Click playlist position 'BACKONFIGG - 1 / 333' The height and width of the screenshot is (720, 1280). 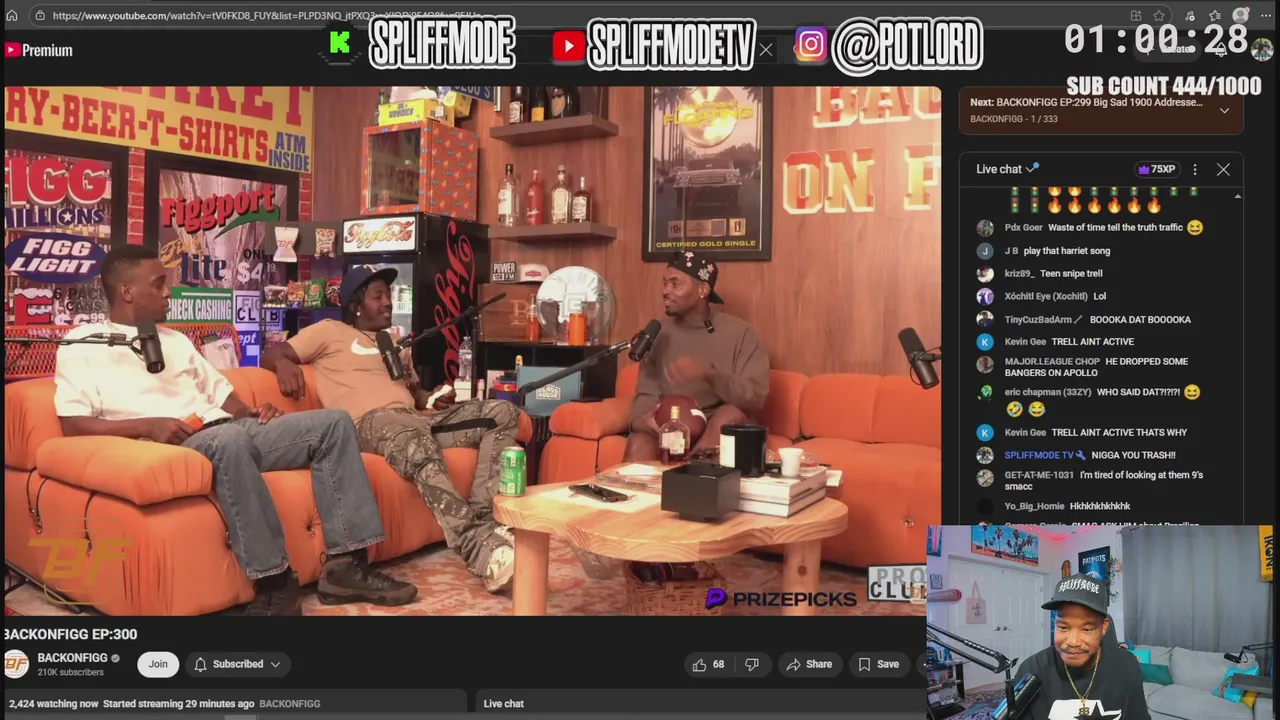pos(1013,119)
